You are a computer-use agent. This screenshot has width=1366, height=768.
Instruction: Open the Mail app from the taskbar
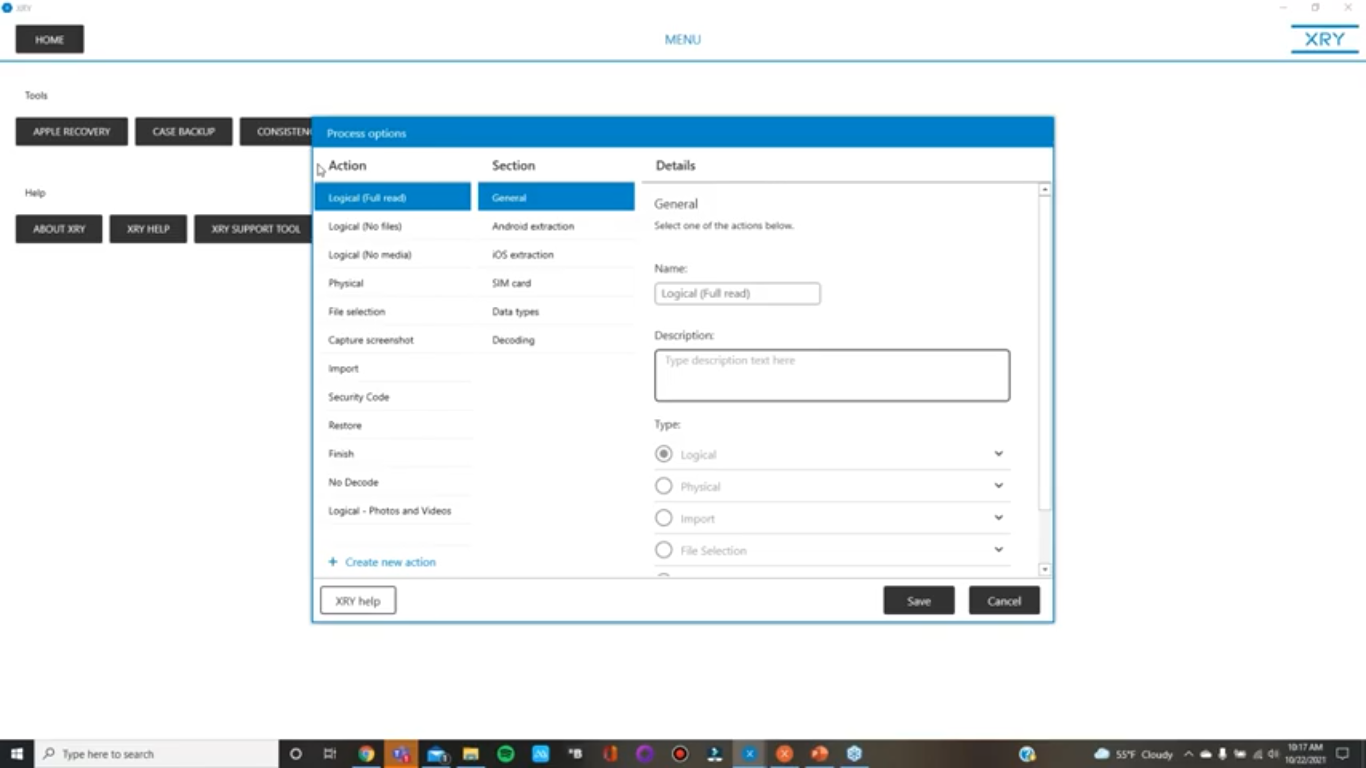(435, 753)
